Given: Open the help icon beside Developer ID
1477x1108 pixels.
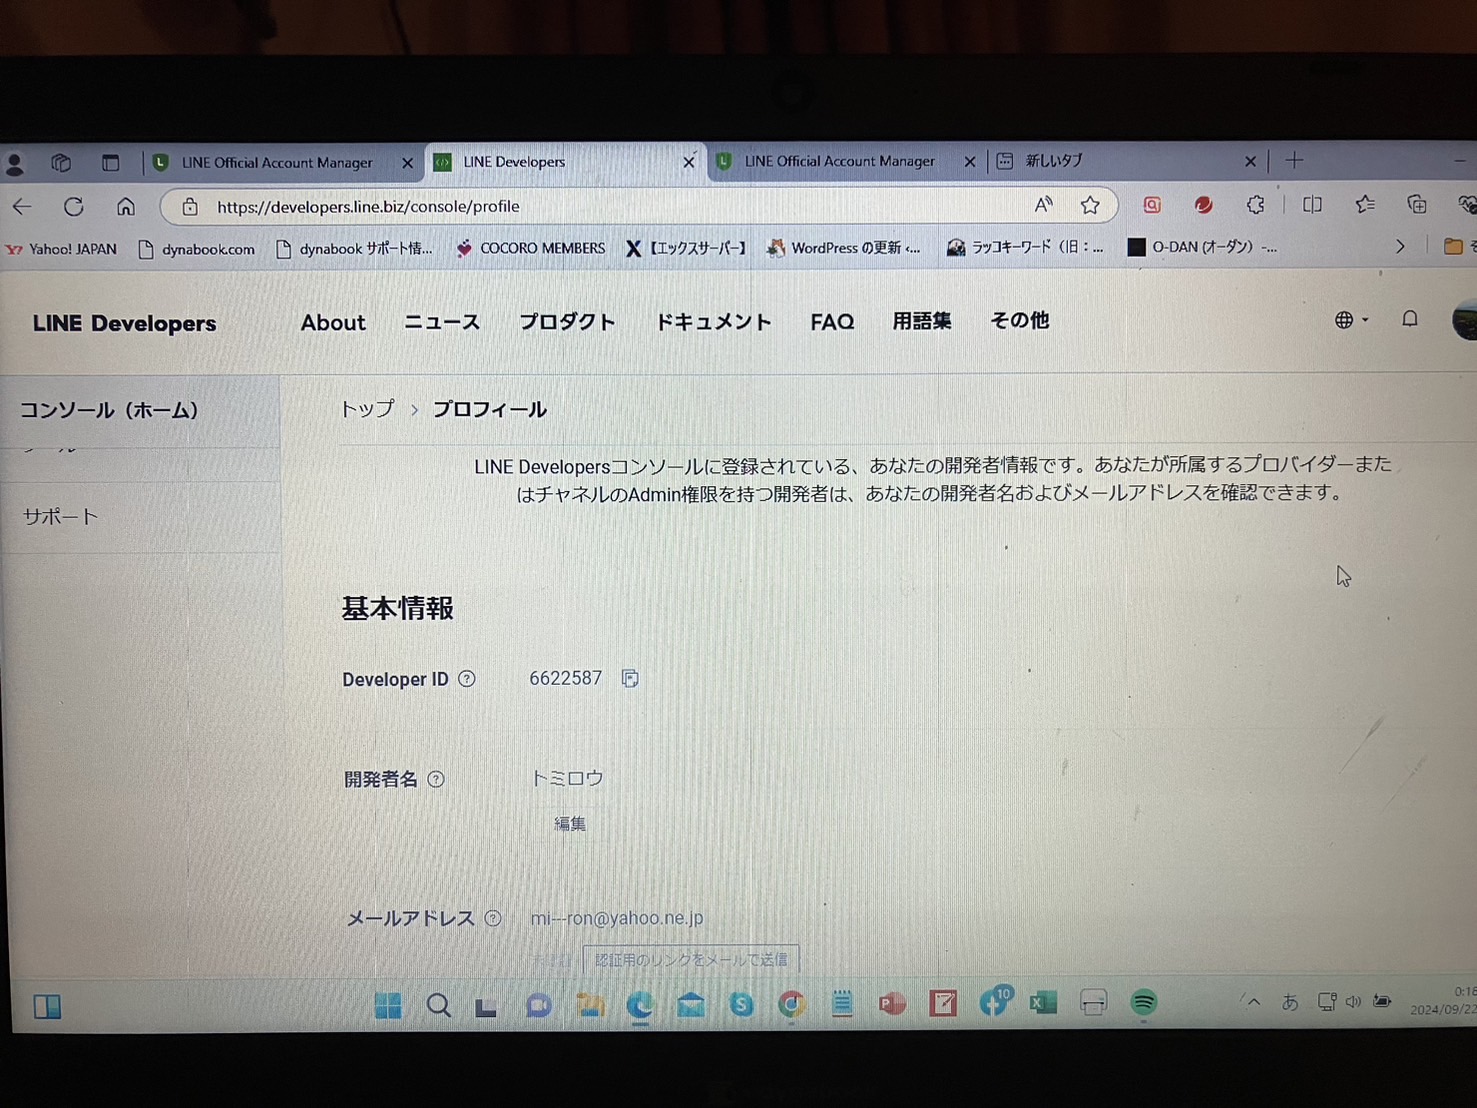Looking at the screenshot, I should pos(467,679).
